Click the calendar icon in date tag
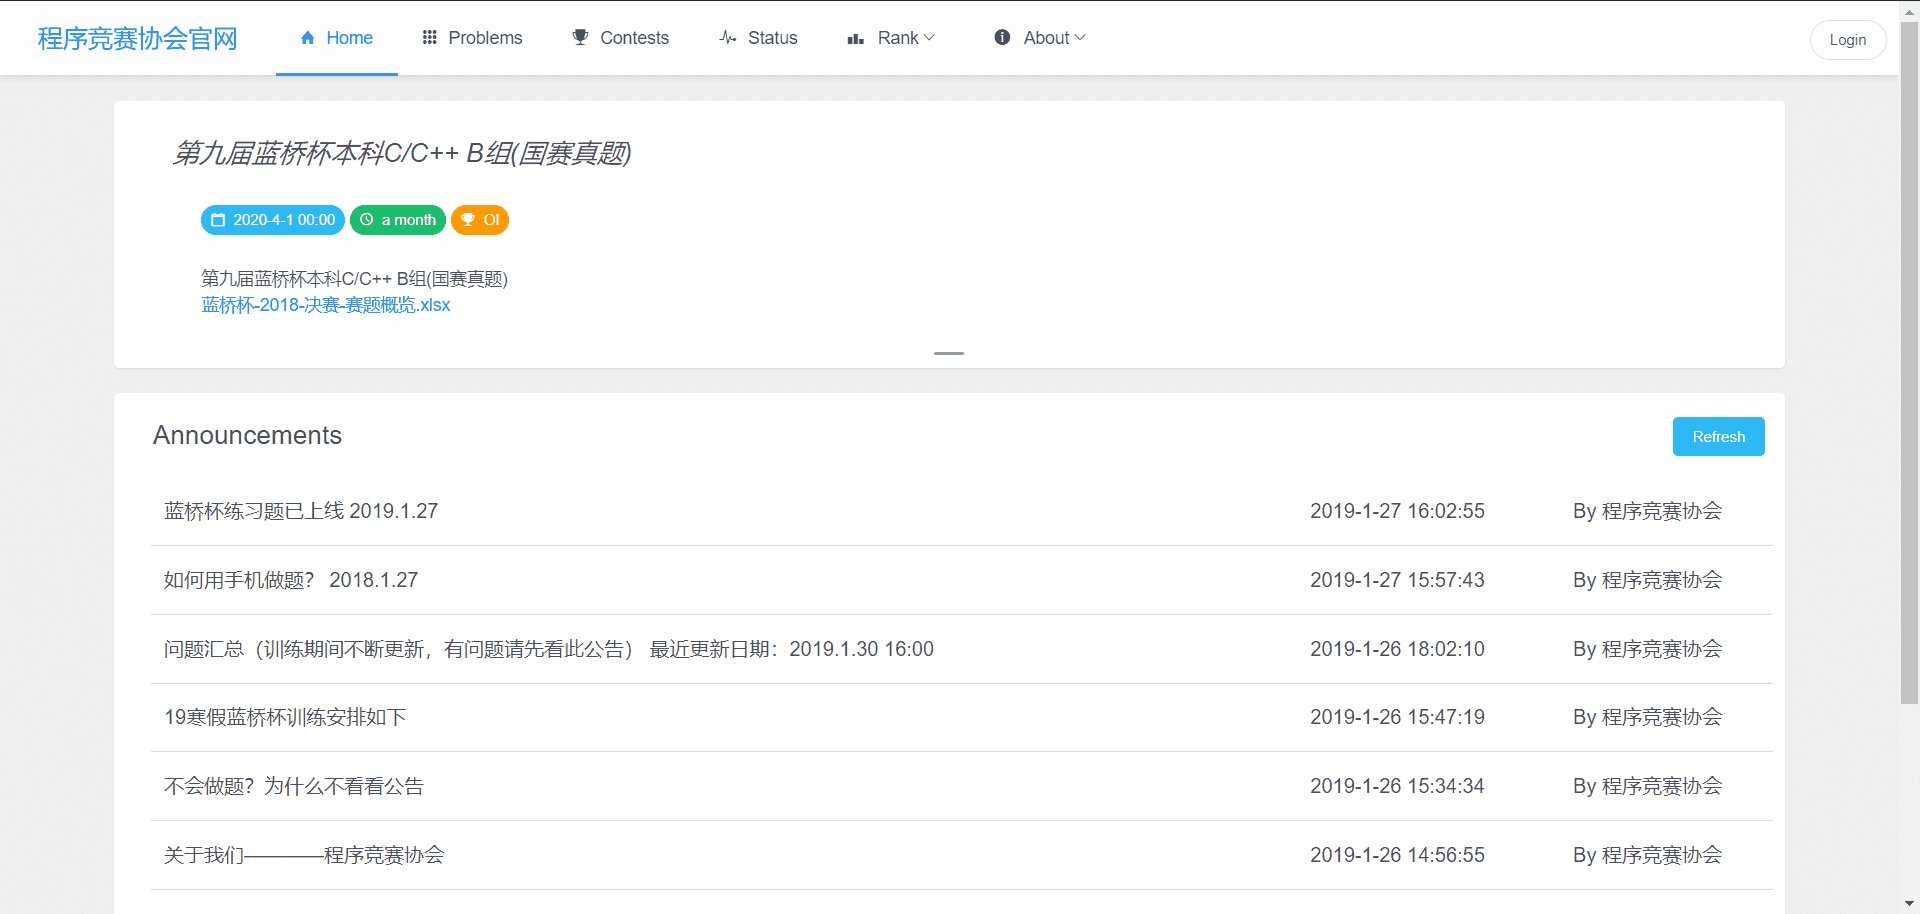This screenshot has height=914, width=1920. pyautogui.click(x=218, y=220)
